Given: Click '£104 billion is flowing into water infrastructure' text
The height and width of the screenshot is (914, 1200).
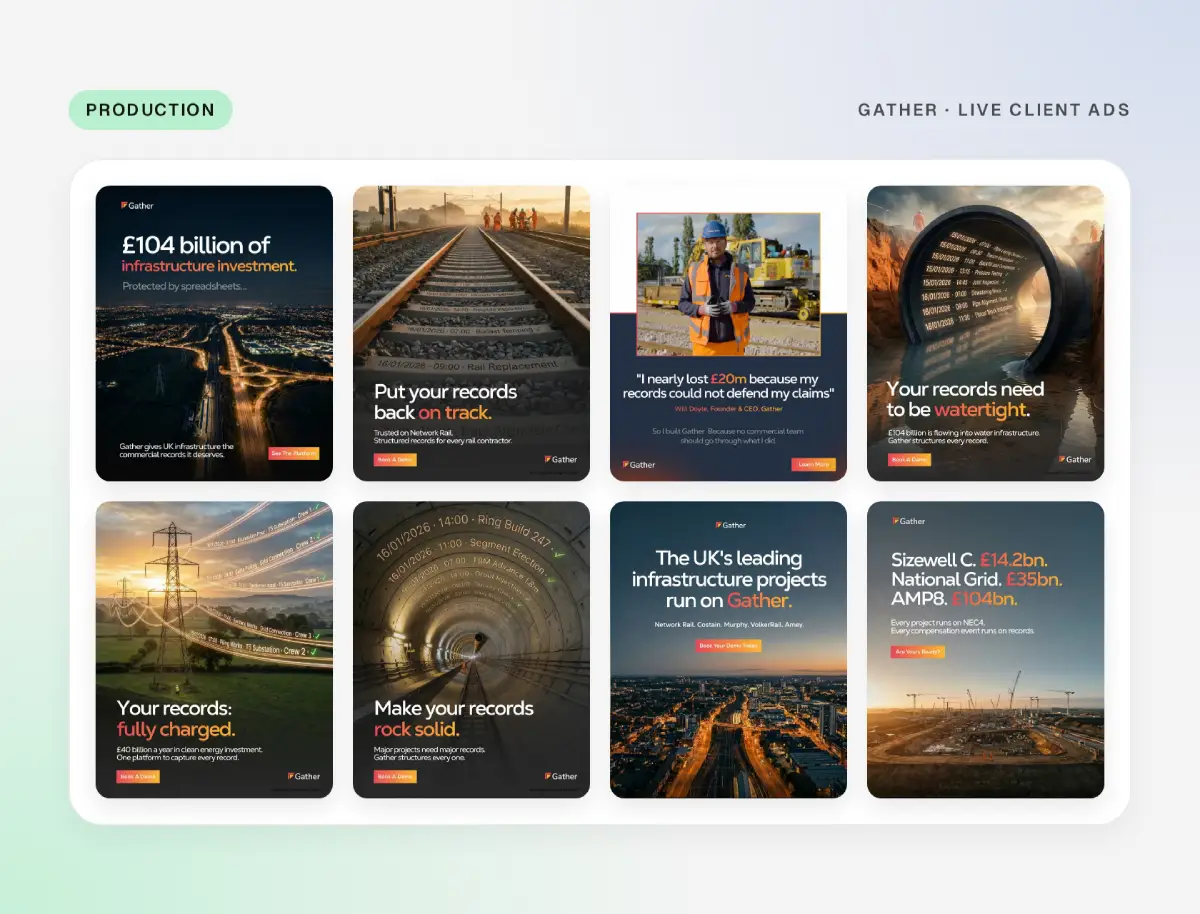Looking at the screenshot, I should click(x=964, y=432).
